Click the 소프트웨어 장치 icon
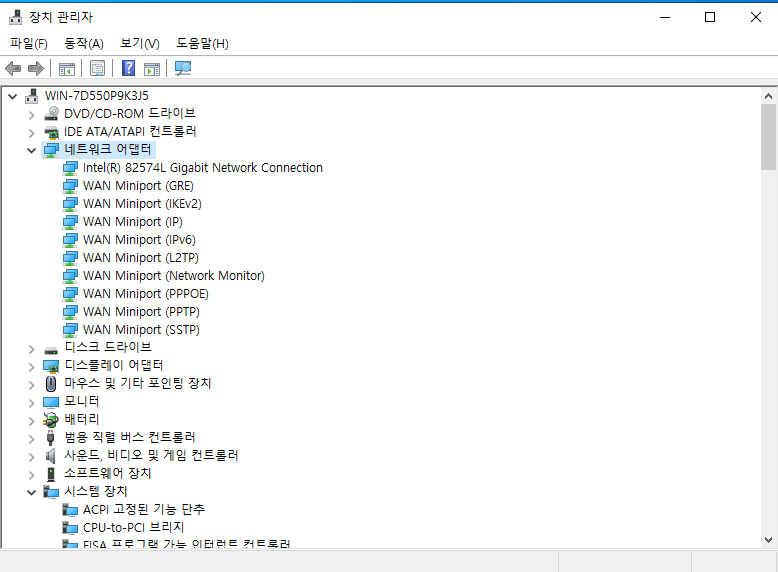This screenshot has height=572, width=778. point(51,474)
